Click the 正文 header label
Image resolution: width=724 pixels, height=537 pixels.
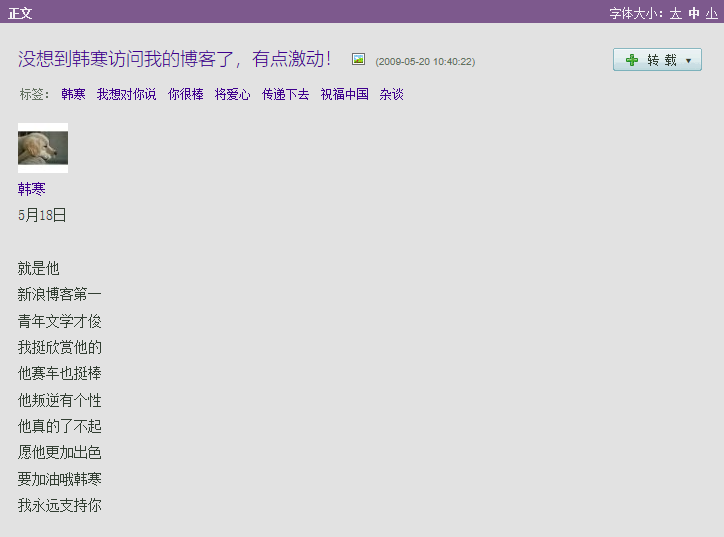click(20, 13)
